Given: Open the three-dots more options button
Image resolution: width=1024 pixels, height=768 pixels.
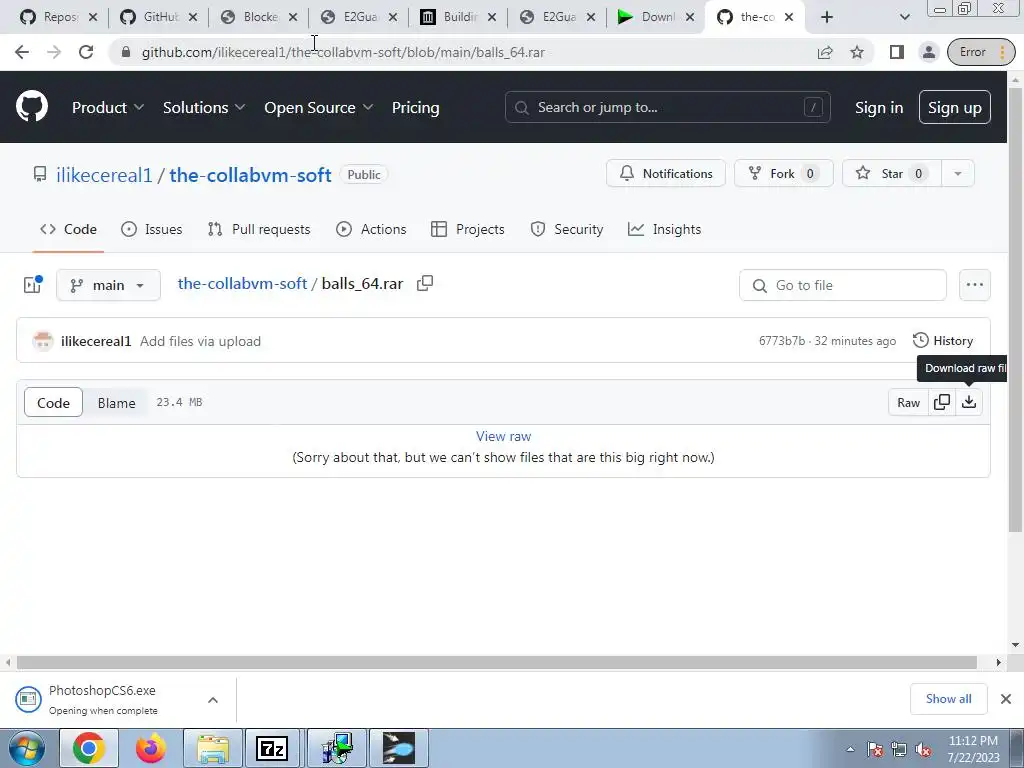Looking at the screenshot, I should click(974, 285).
